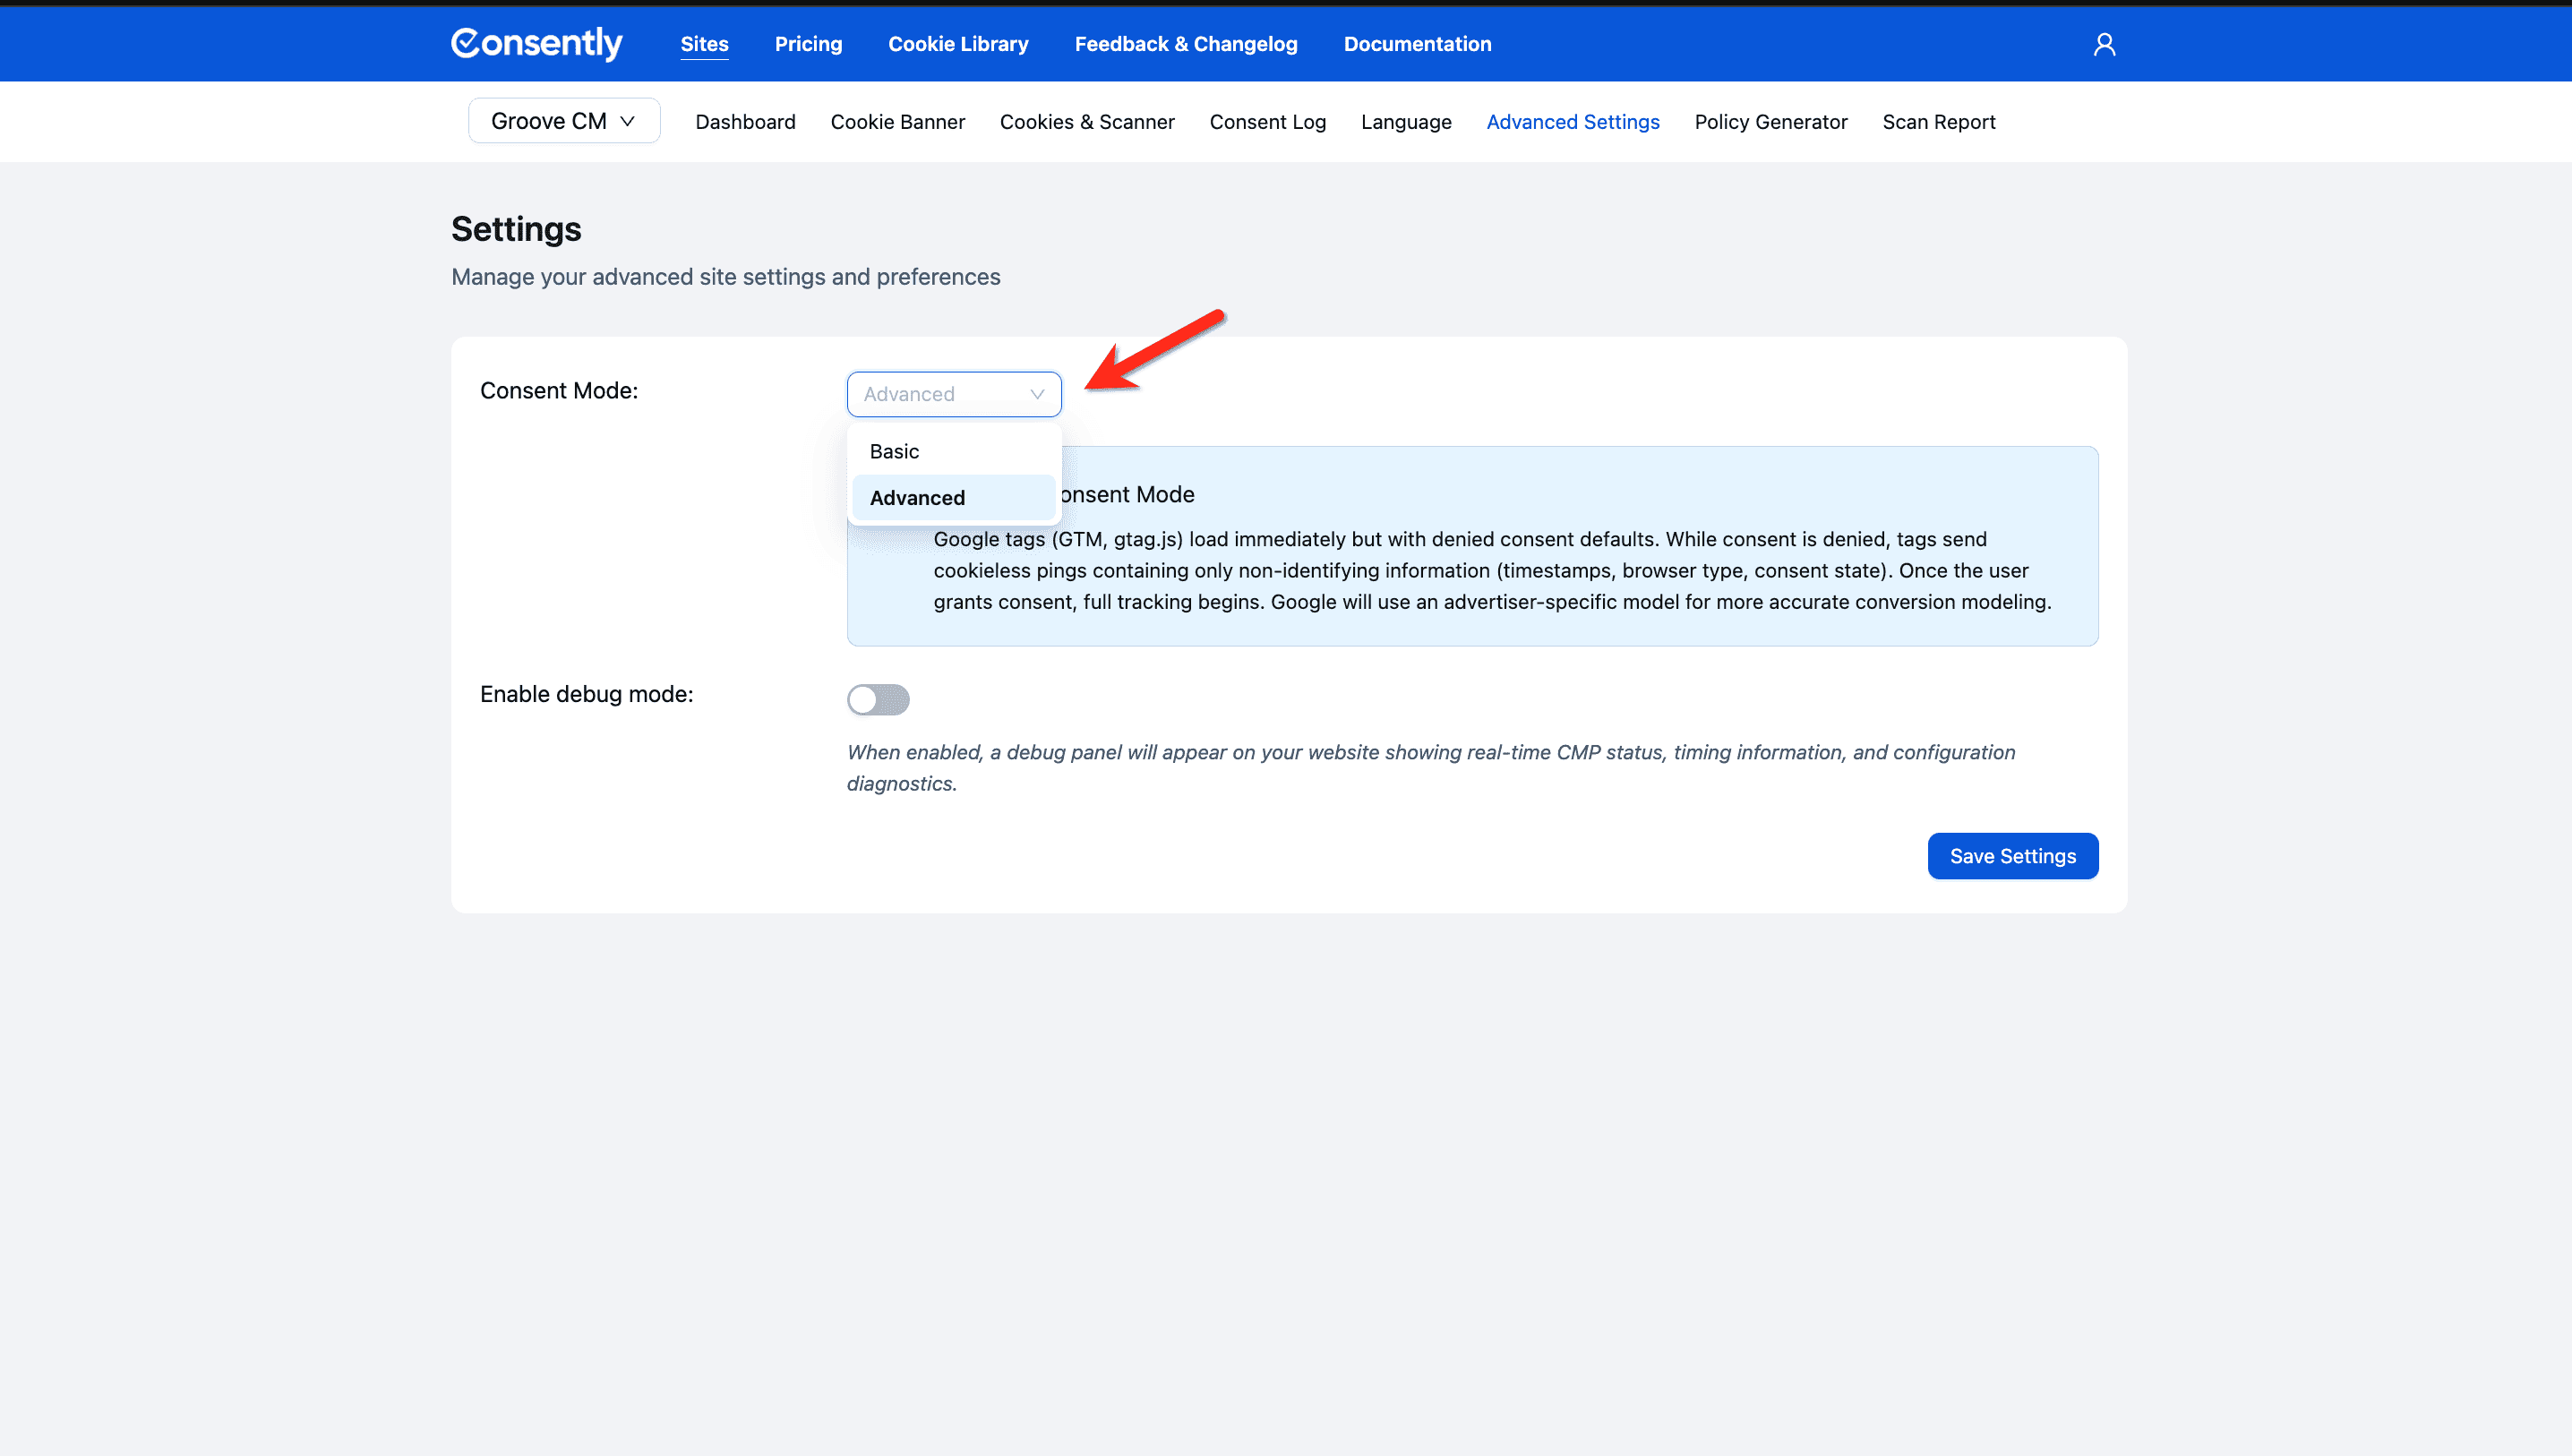
Task: Open the Documentation link
Action: (1416, 44)
